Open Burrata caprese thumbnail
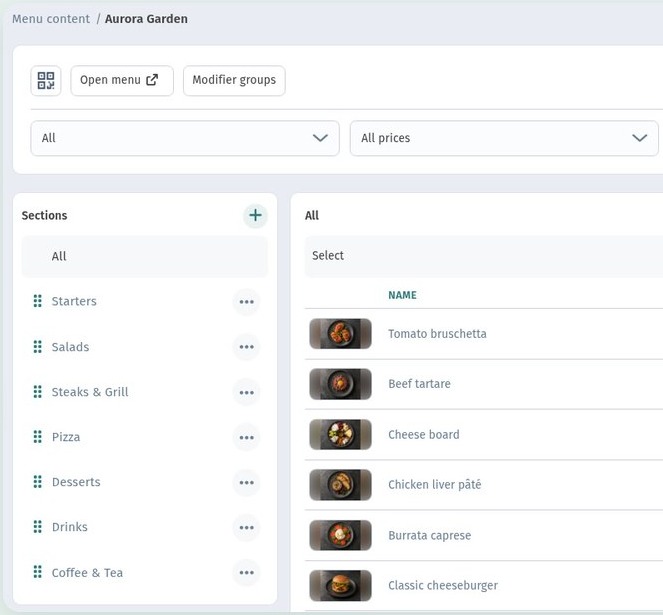Image resolution: width=663 pixels, height=615 pixels. point(340,535)
